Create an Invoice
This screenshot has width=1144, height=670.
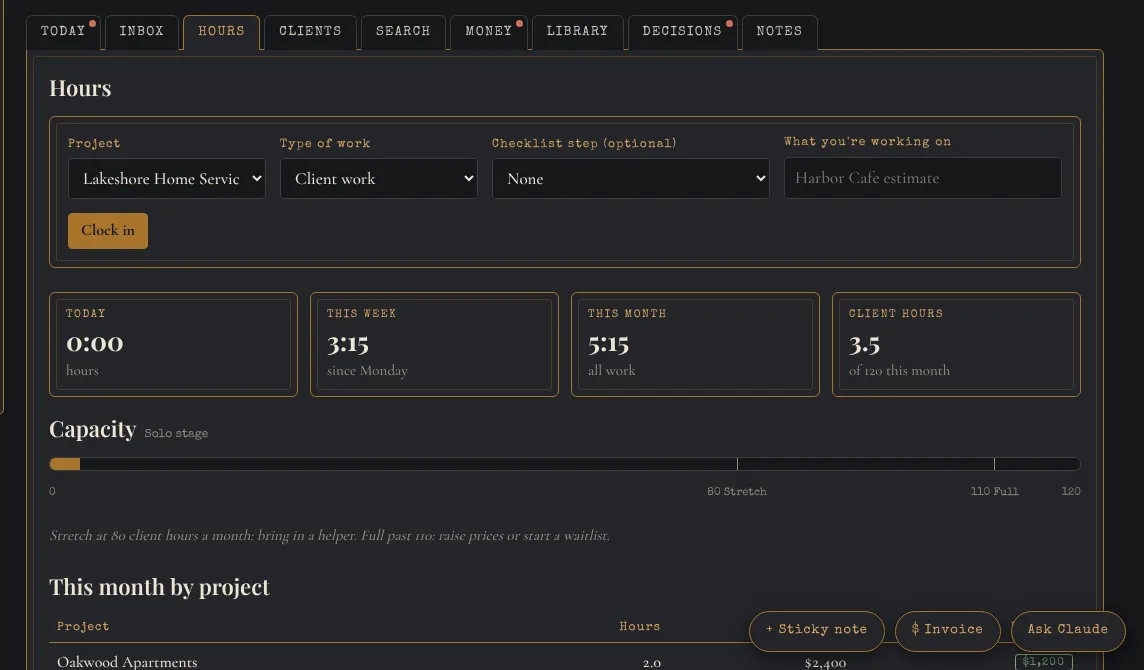coord(947,630)
